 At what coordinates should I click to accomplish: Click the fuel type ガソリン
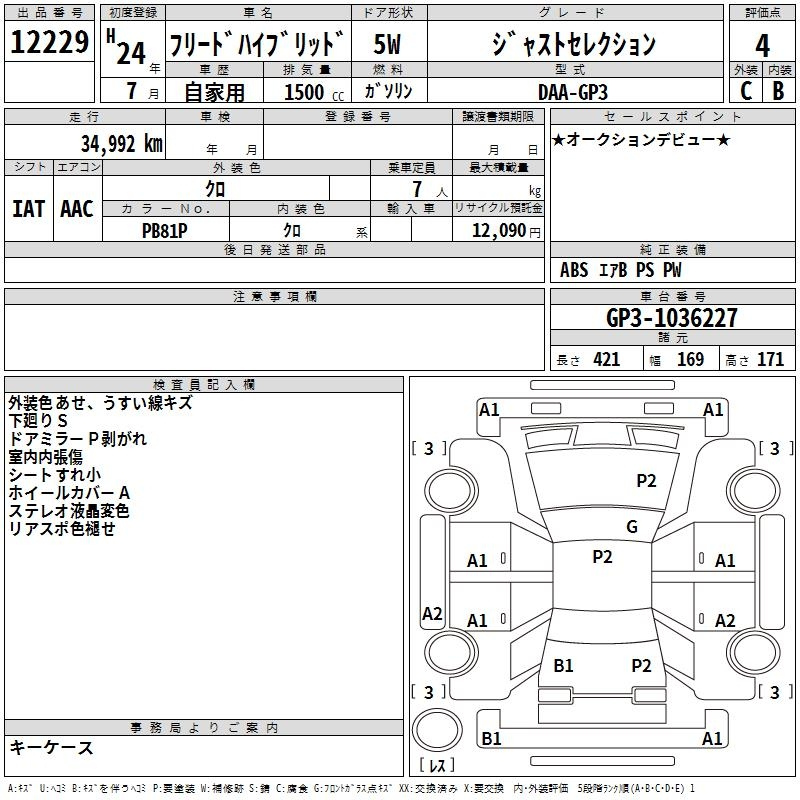(388, 91)
